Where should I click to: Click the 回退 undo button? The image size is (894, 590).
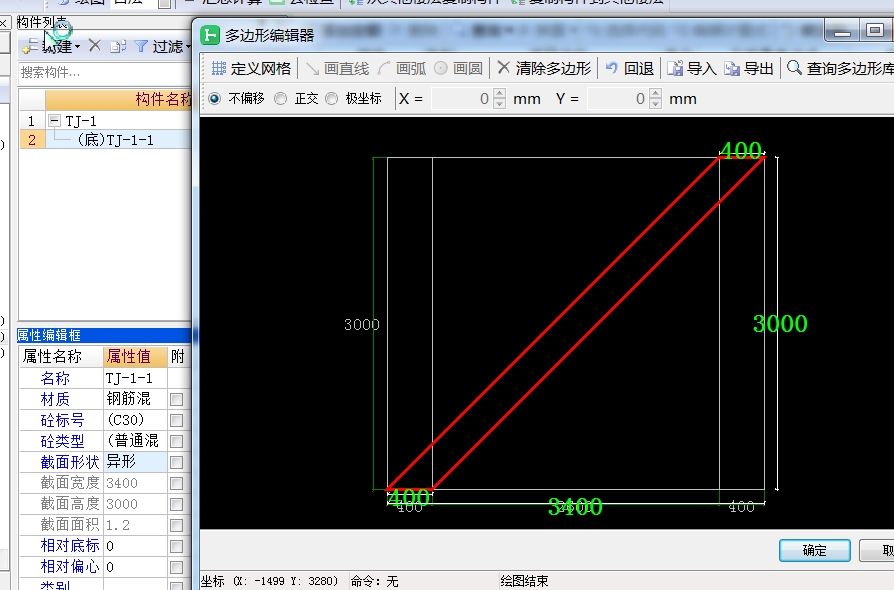coord(629,68)
